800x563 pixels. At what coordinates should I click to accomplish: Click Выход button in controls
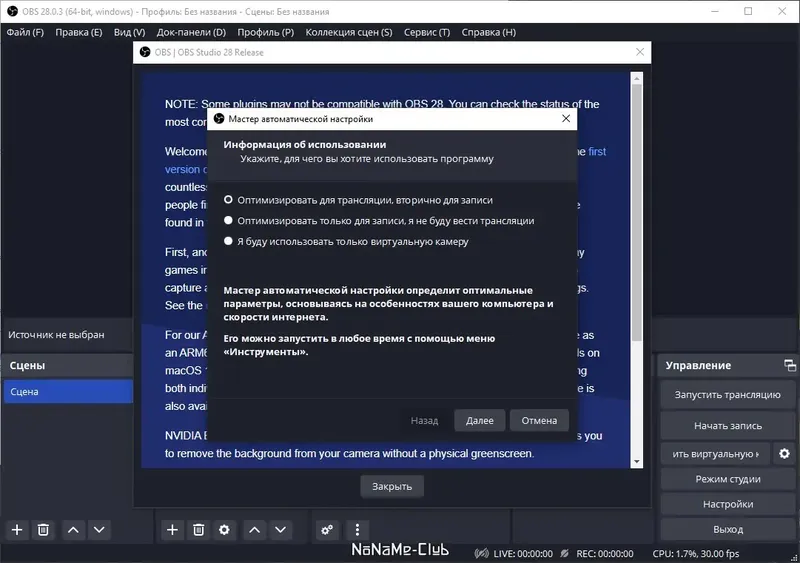tap(728, 529)
